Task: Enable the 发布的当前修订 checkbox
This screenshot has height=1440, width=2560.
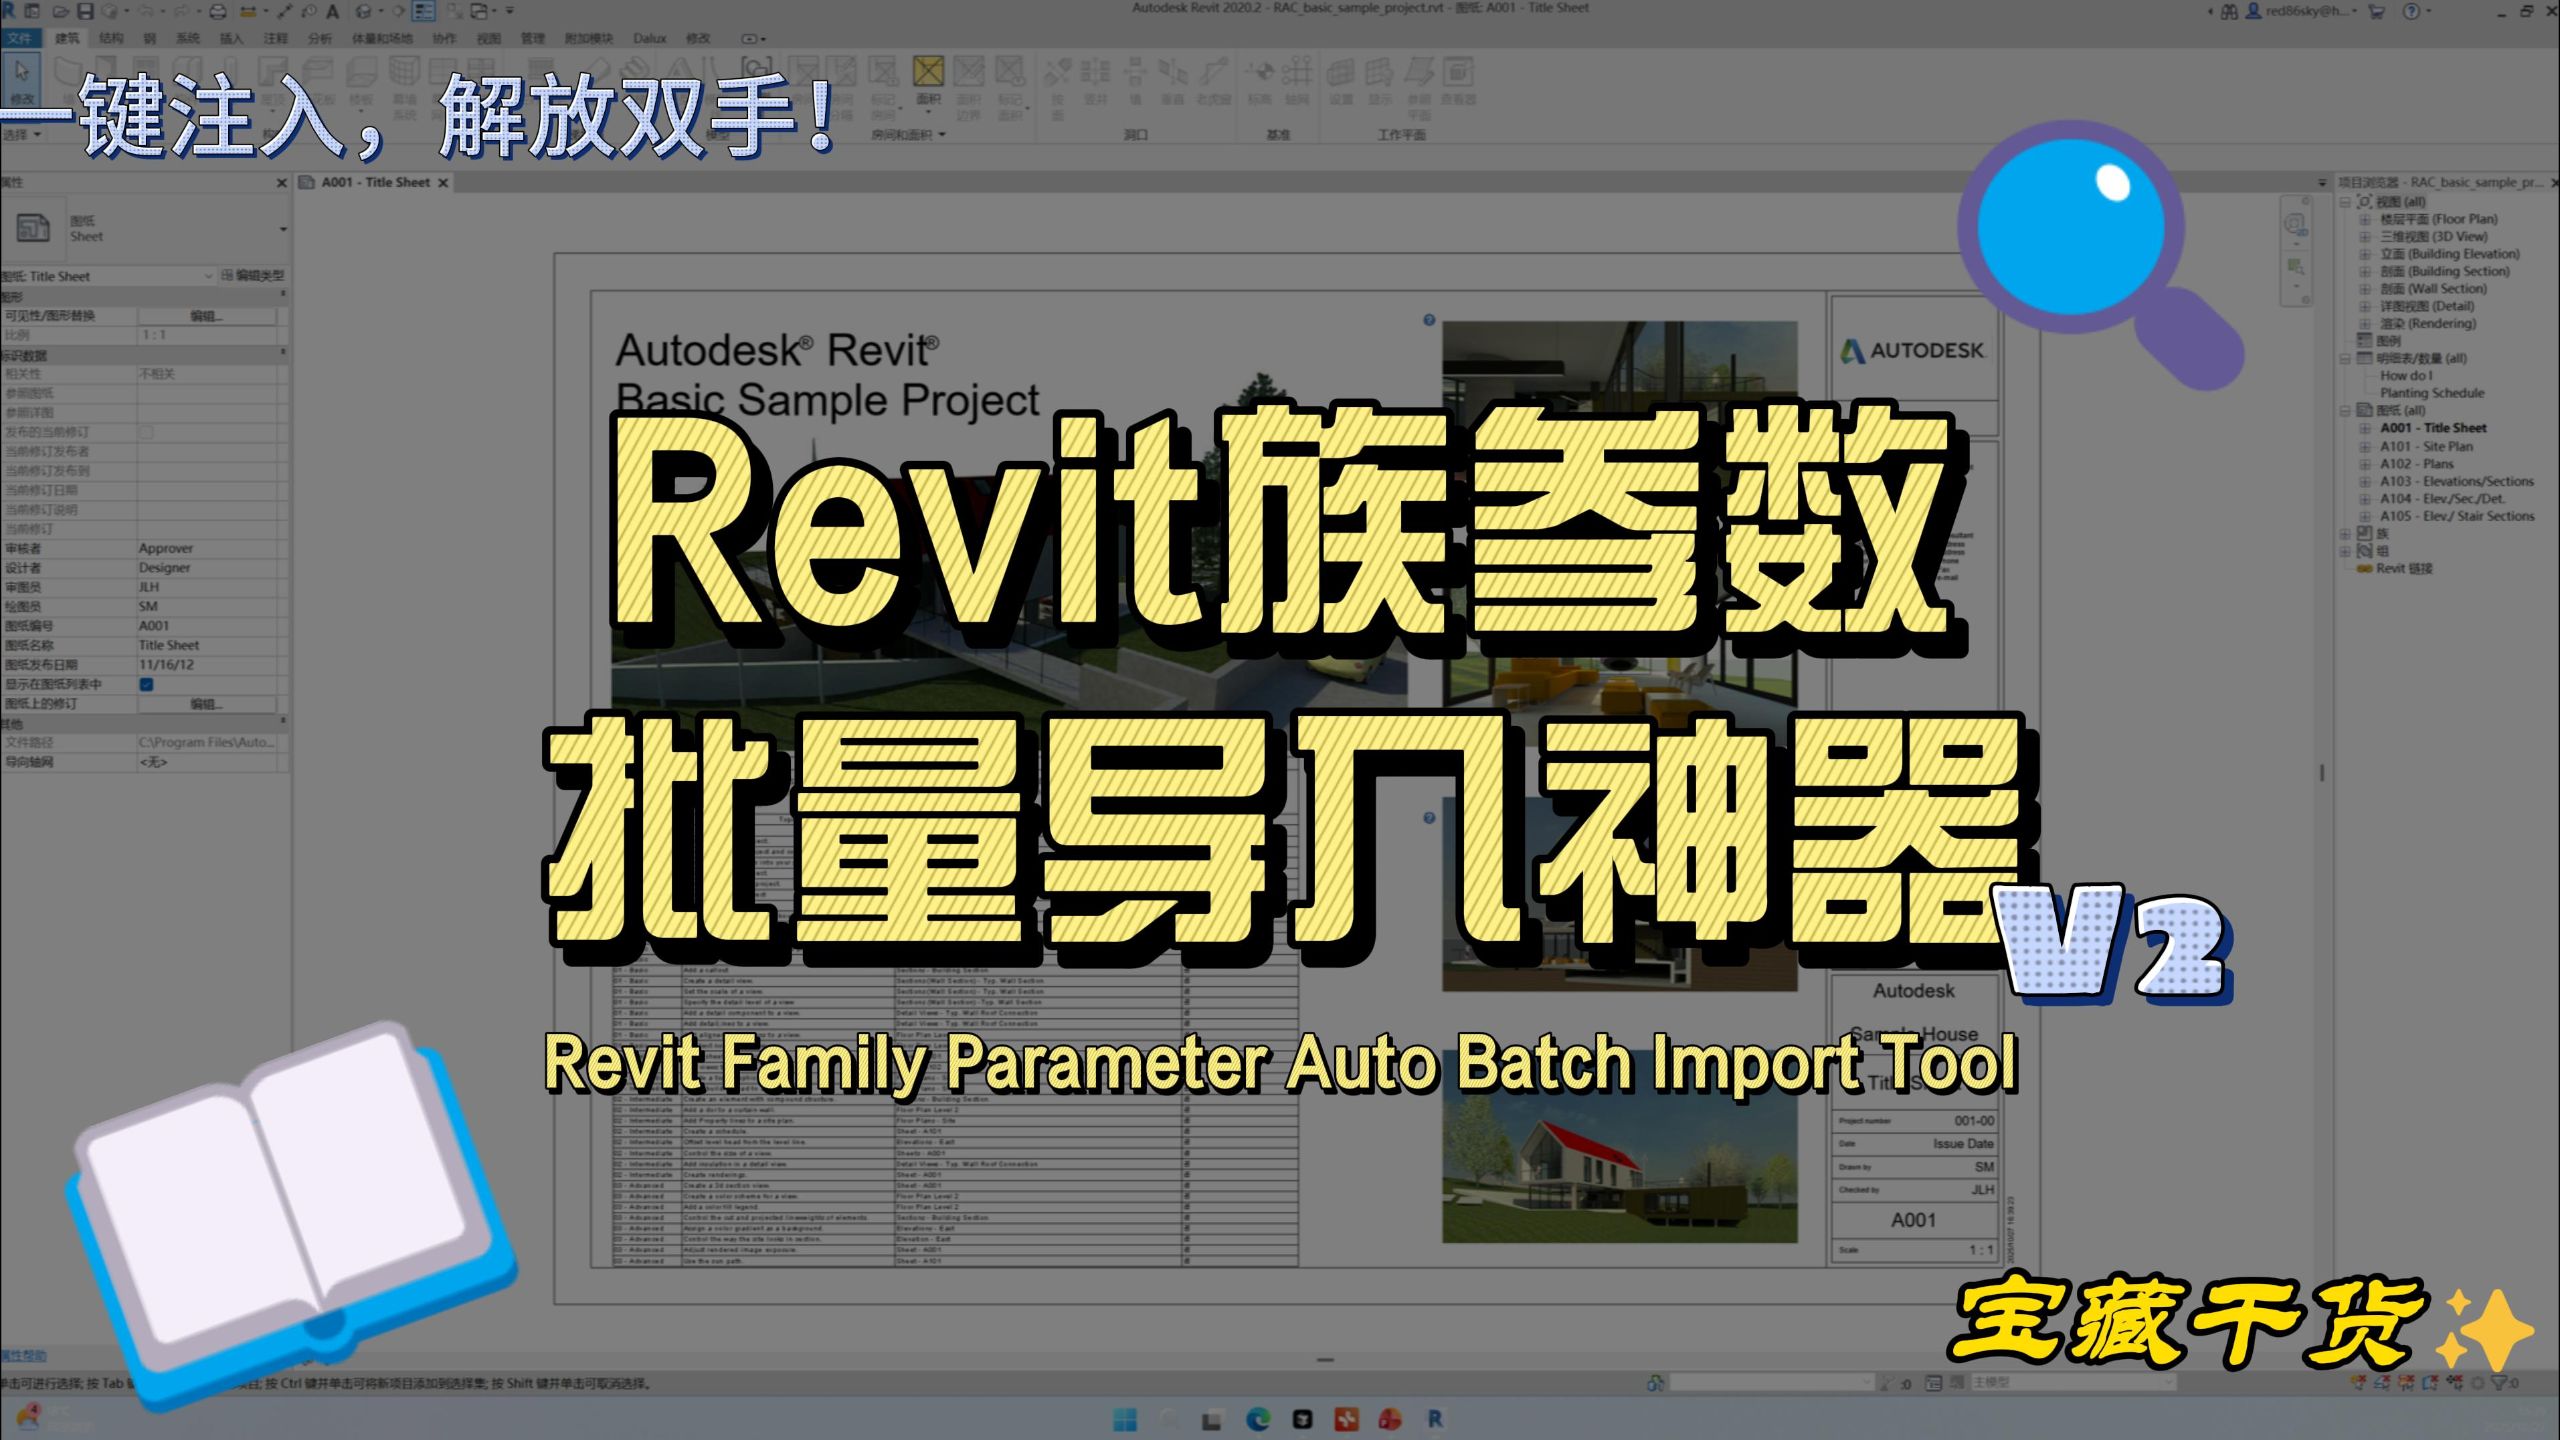Action: (145, 432)
